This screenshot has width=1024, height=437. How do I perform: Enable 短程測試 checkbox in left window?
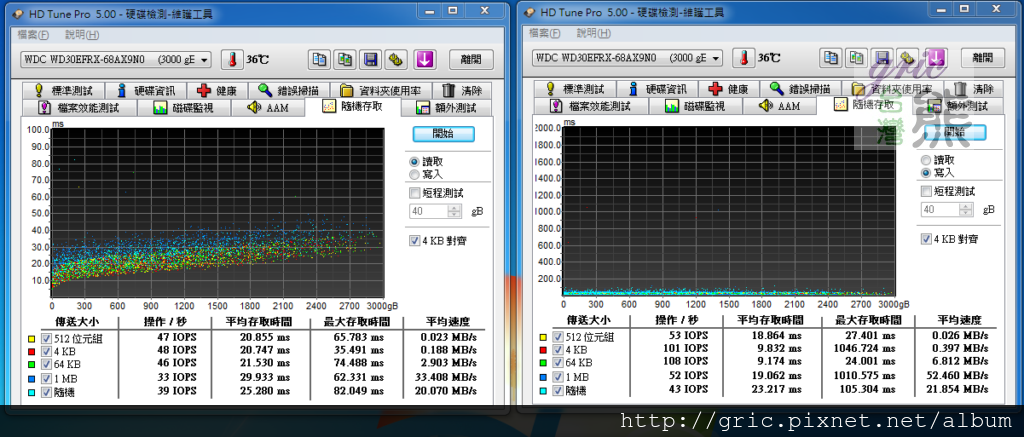pyautogui.click(x=414, y=193)
